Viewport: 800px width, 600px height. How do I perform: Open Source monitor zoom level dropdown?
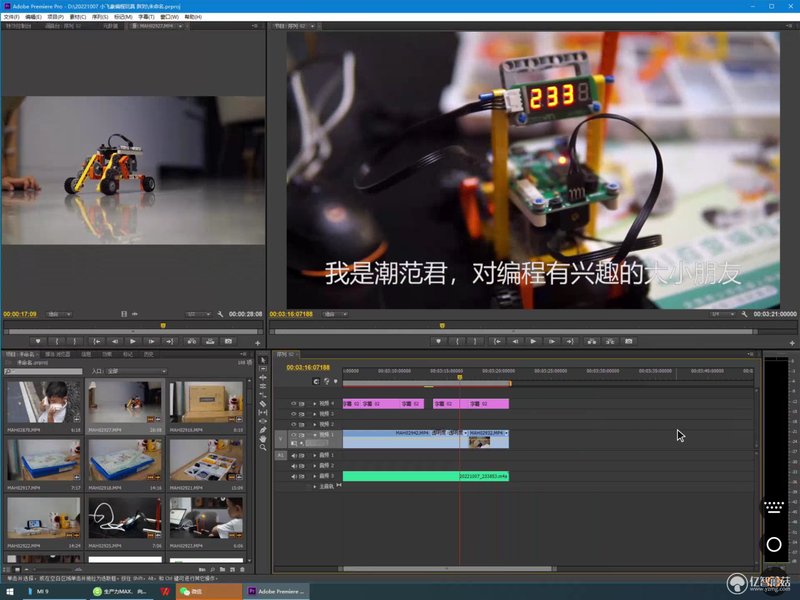[x=59, y=314]
